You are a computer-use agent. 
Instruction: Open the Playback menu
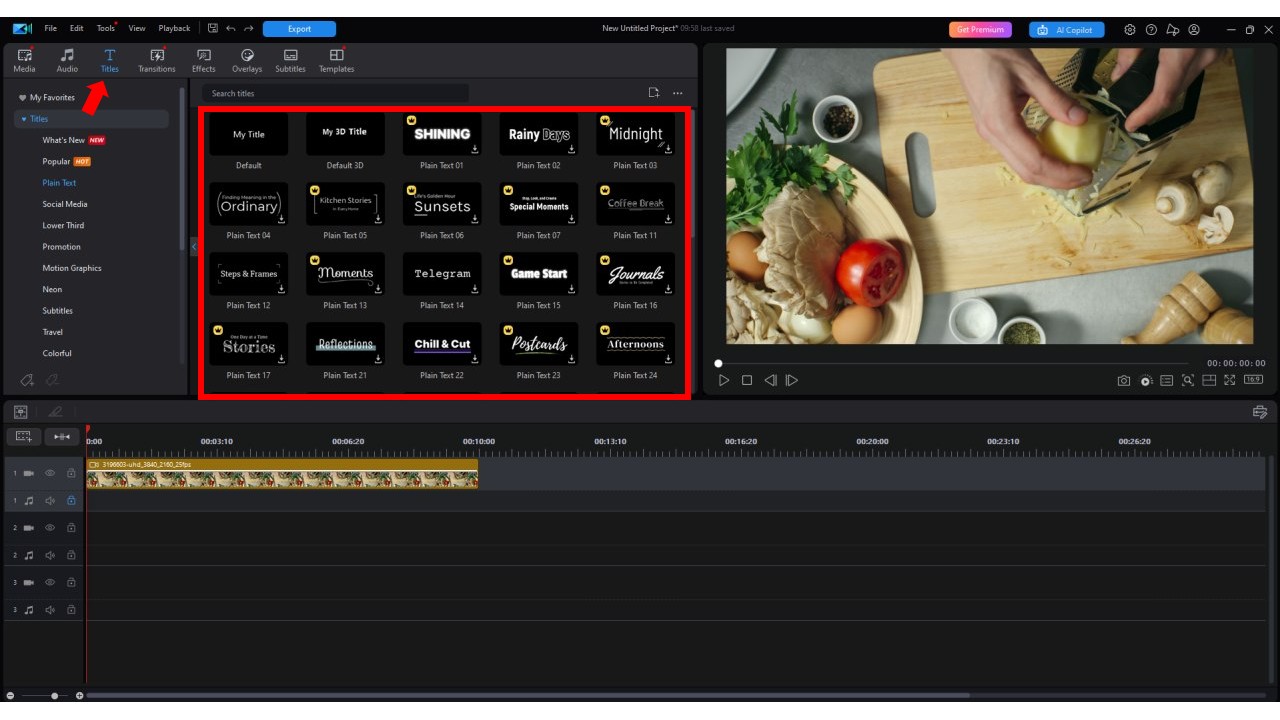[x=174, y=29]
